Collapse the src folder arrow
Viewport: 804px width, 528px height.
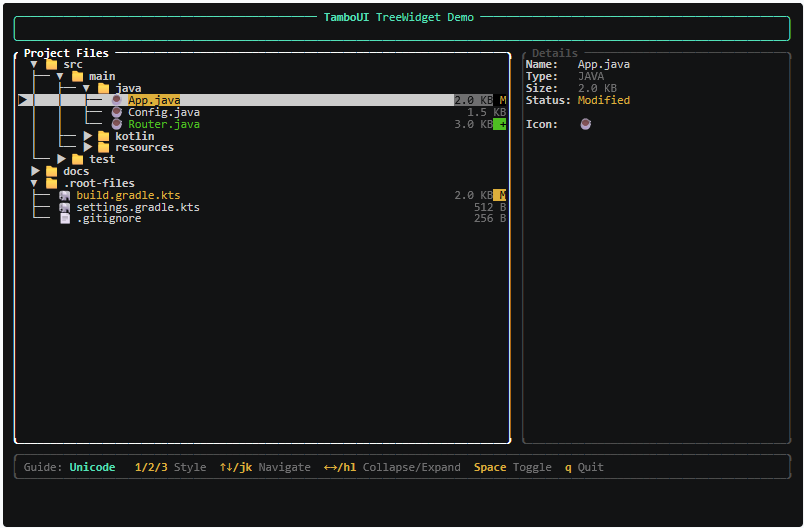[x=34, y=65]
